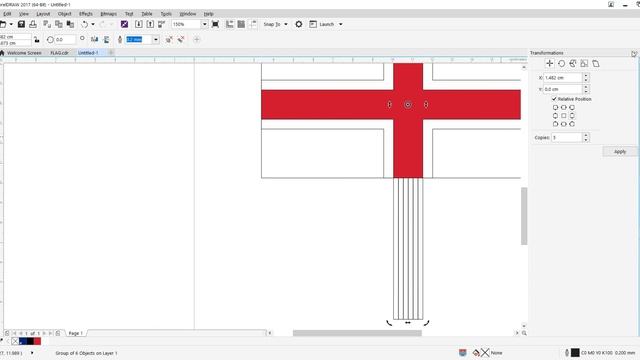Open the Layout menu

pos(43,14)
